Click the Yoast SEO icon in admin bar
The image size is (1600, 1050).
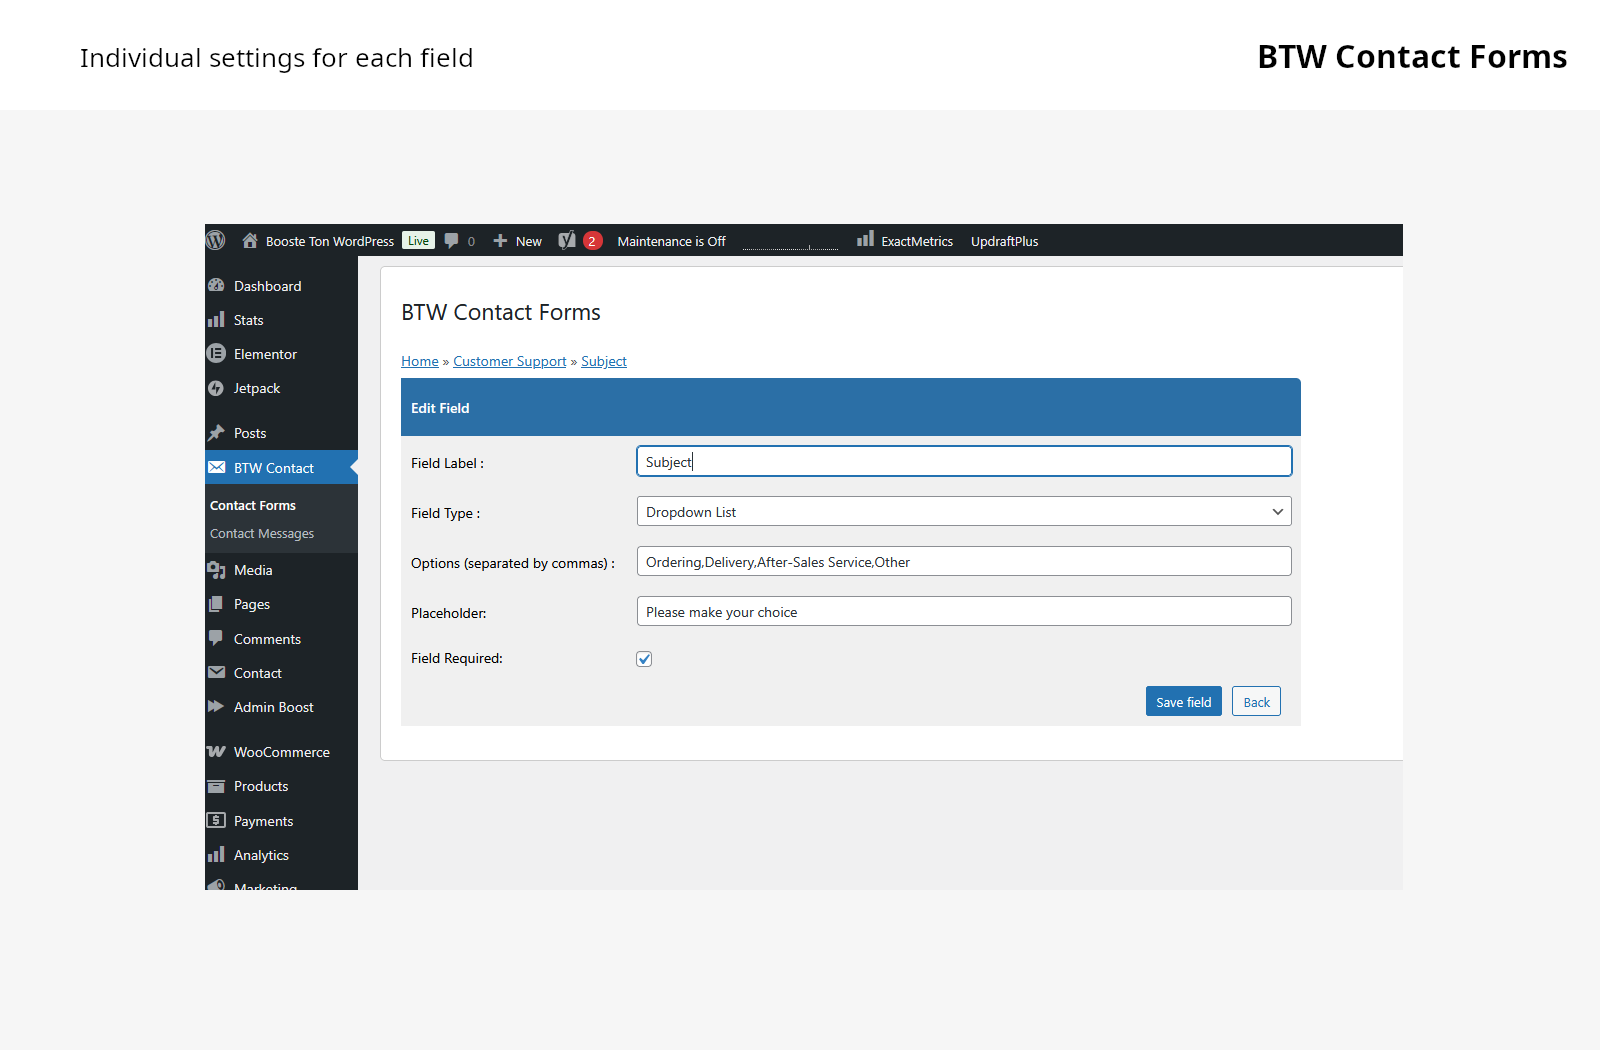click(x=567, y=241)
